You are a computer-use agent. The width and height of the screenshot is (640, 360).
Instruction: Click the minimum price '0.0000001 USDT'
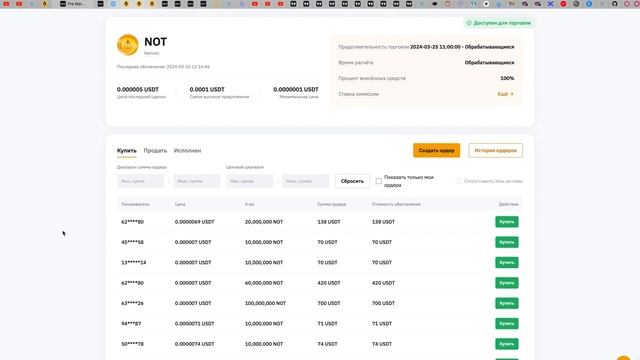coord(296,89)
